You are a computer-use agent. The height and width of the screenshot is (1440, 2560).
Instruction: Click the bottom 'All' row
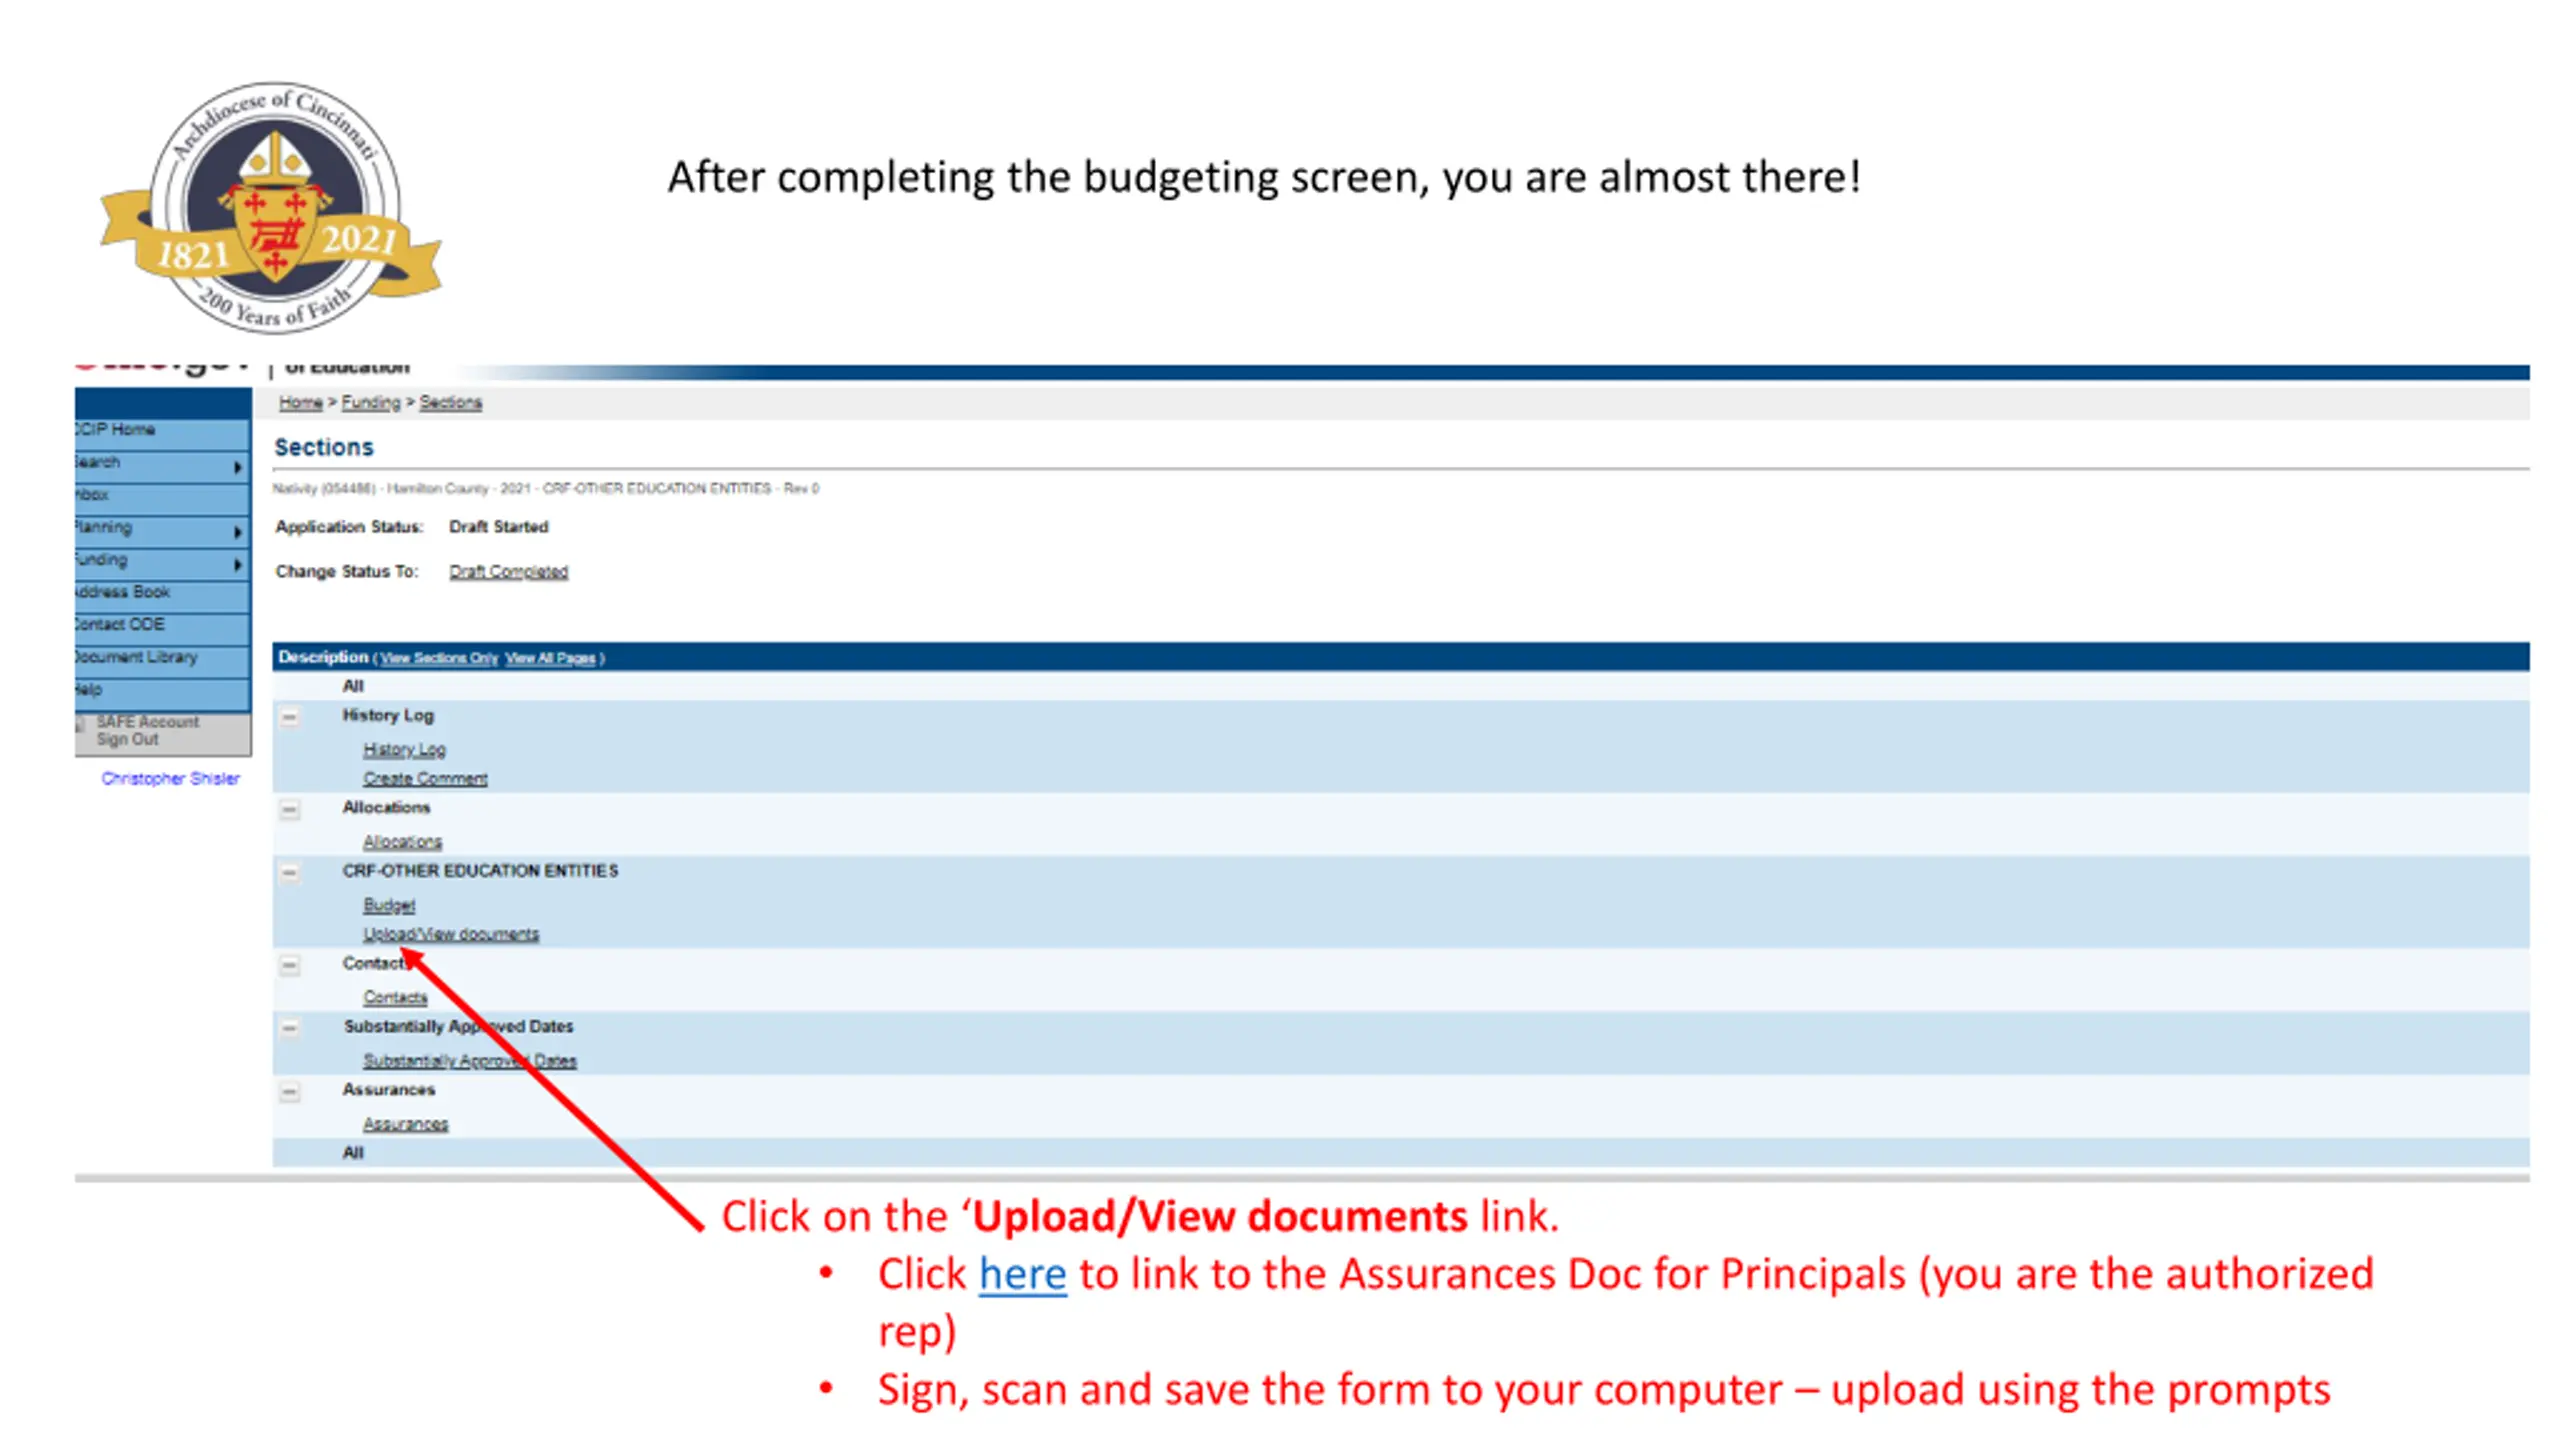pyautogui.click(x=1401, y=1152)
